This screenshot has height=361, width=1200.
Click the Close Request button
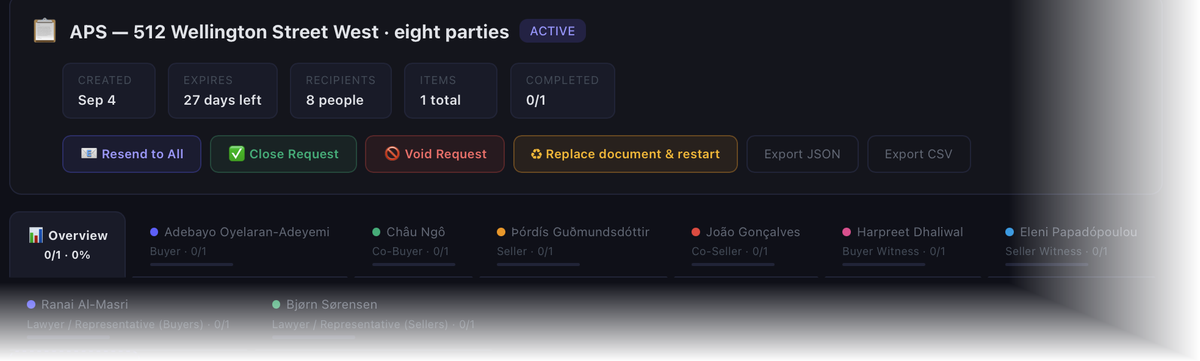point(283,154)
